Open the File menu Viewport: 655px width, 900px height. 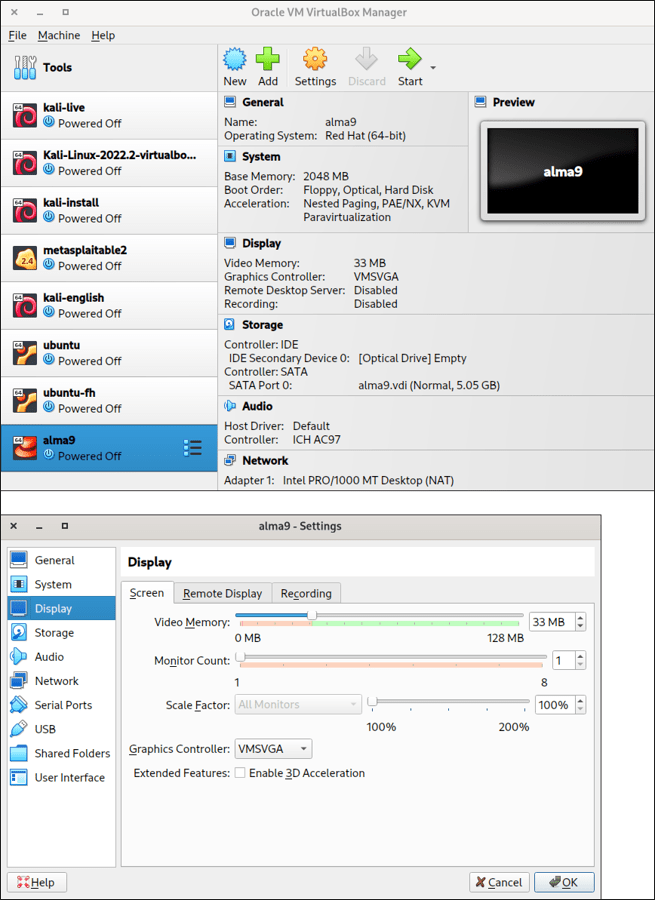17,36
